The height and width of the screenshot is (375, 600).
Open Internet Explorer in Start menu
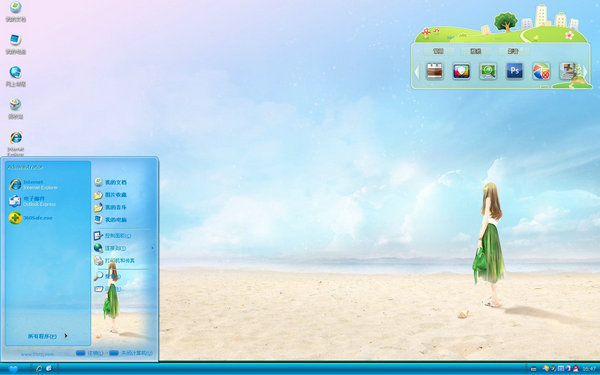(34, 185)
